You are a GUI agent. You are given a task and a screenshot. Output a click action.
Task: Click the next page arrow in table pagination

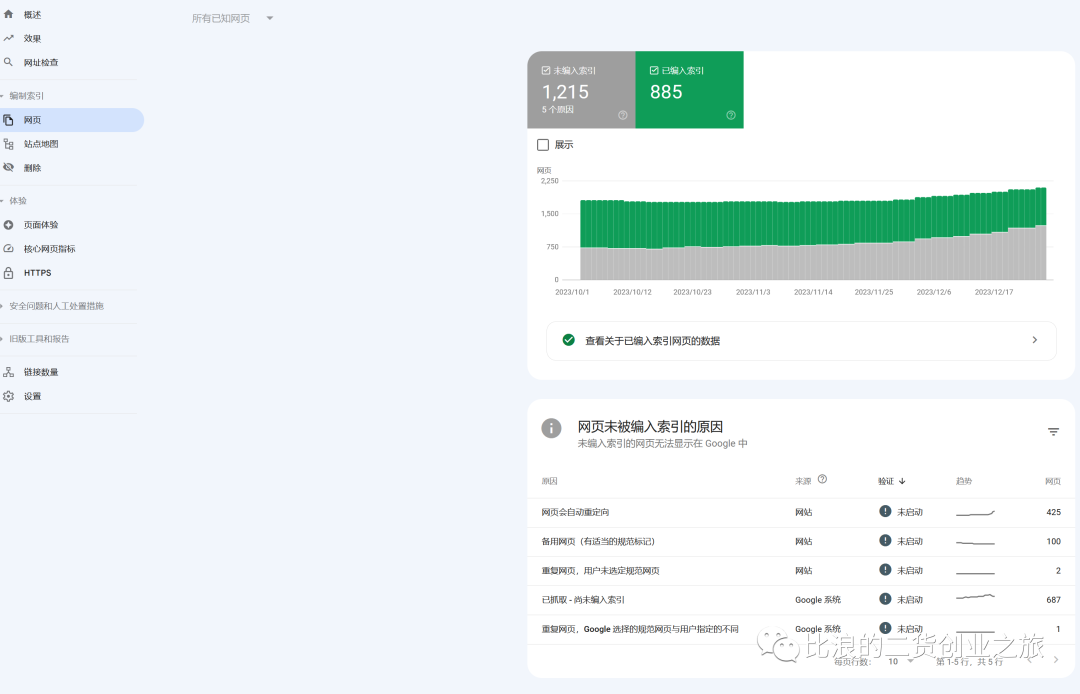coord(1054,661)
